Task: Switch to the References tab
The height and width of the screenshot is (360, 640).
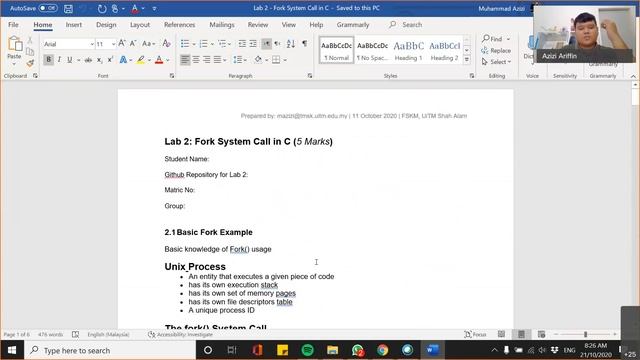Action: click(x=180, y=24)
